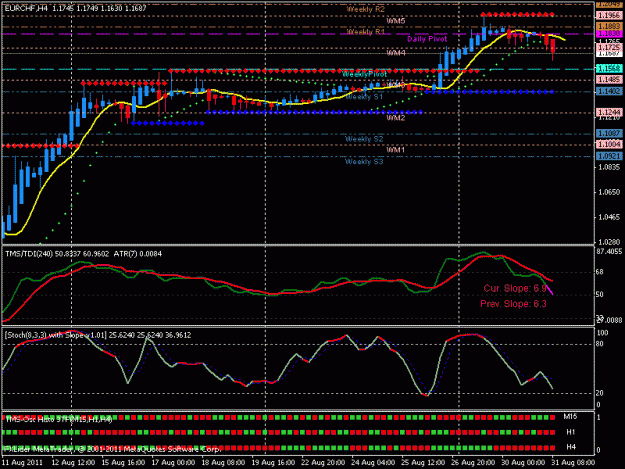This screenshot has width=625, height=469.
Task: Click the 15 Aug 16:00 time label
Action: tap(123, 463)
